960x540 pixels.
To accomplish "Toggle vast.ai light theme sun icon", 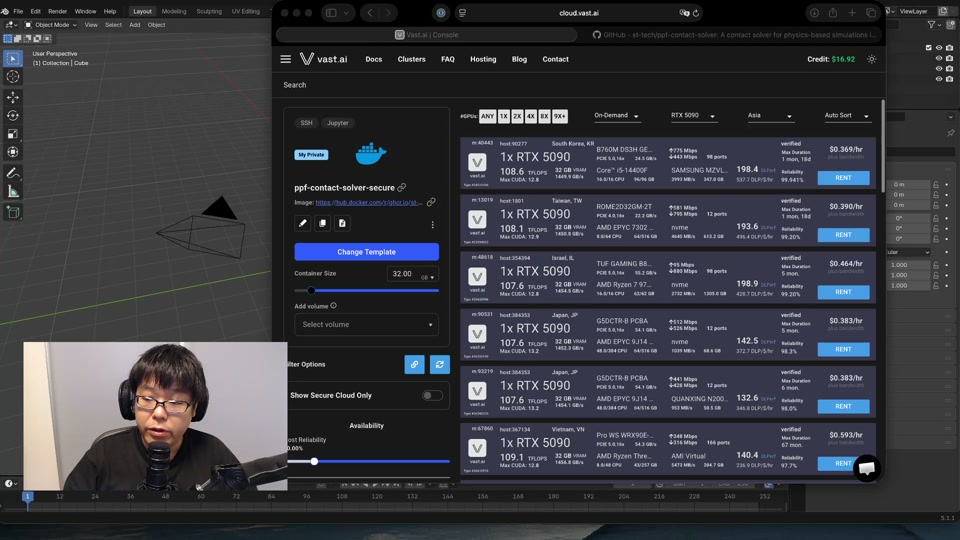I will [871, 59].
